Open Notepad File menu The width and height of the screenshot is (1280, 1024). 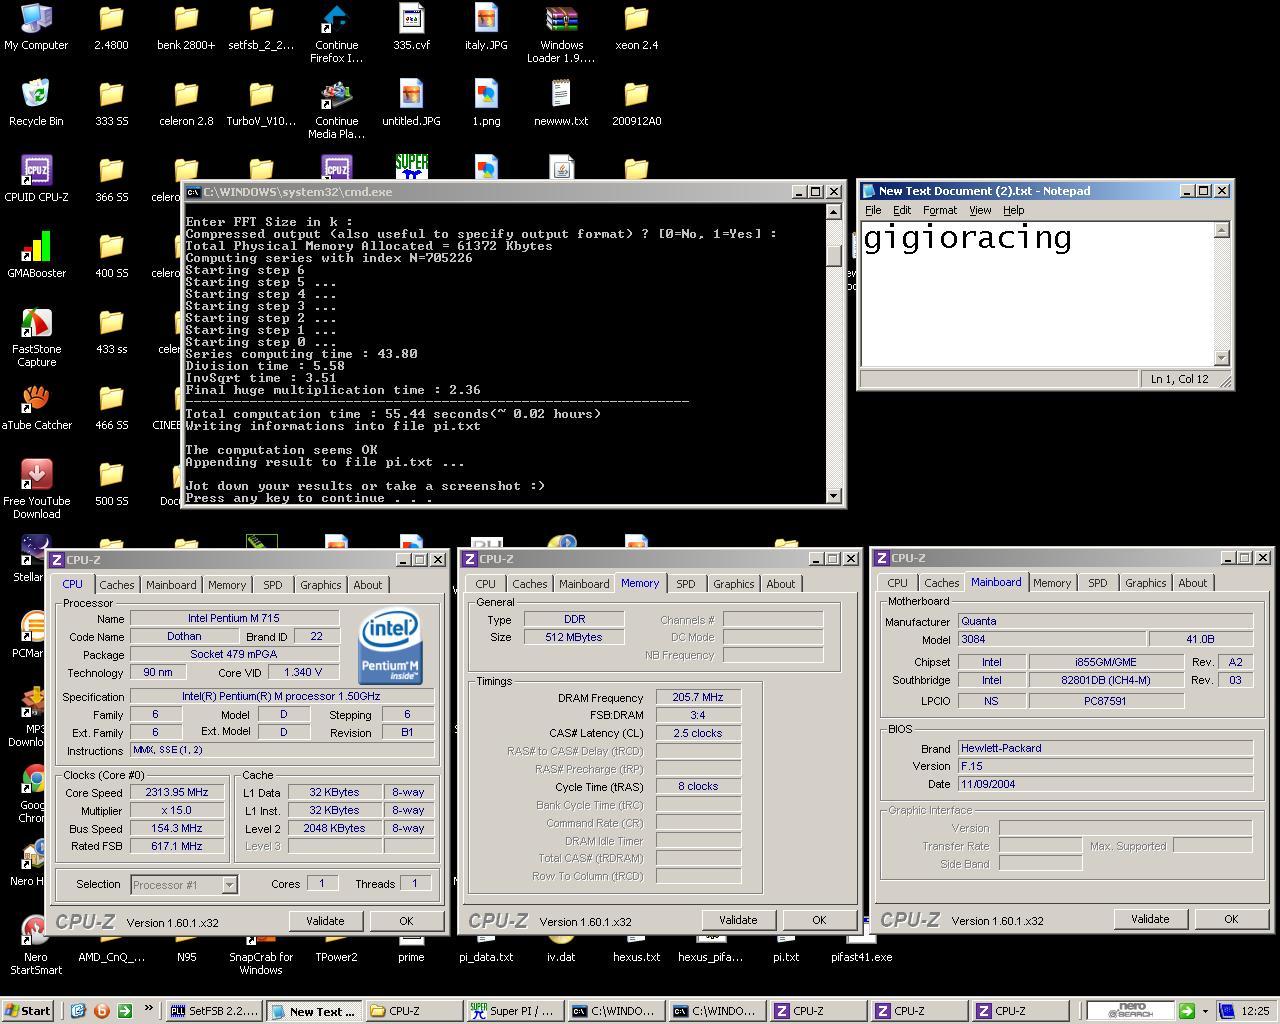[873, 210]
